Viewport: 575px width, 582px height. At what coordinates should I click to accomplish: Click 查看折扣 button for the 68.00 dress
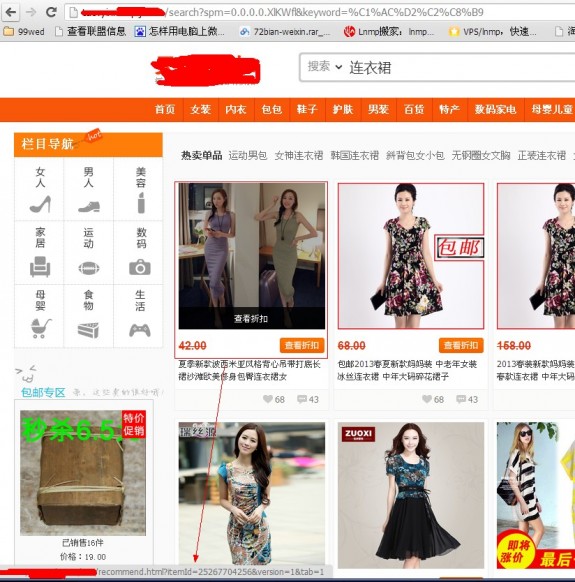point(461,345)
